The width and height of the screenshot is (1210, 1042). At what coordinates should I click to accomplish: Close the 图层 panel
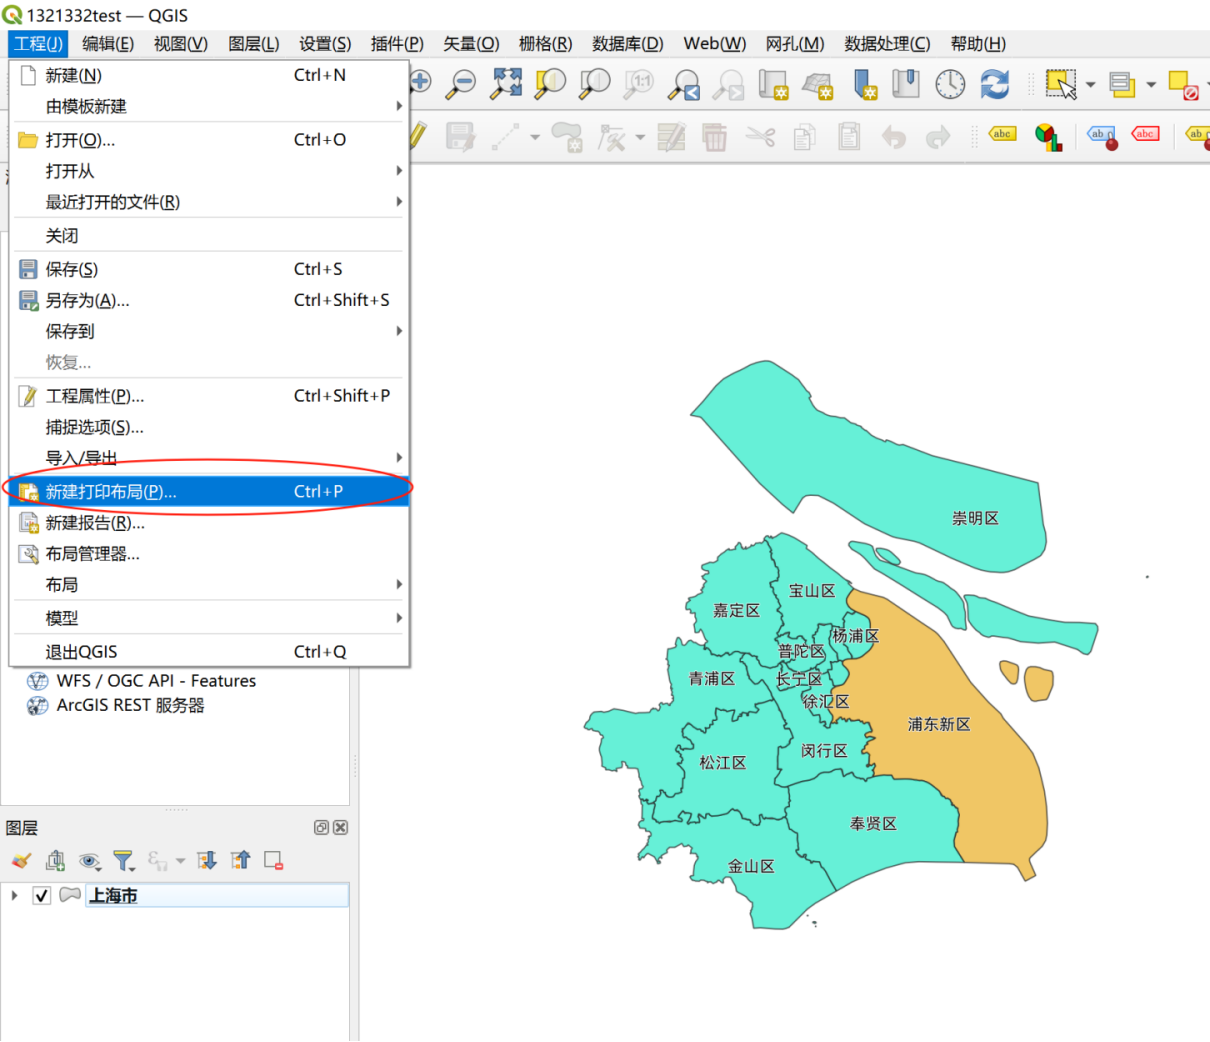coord(340,827)
